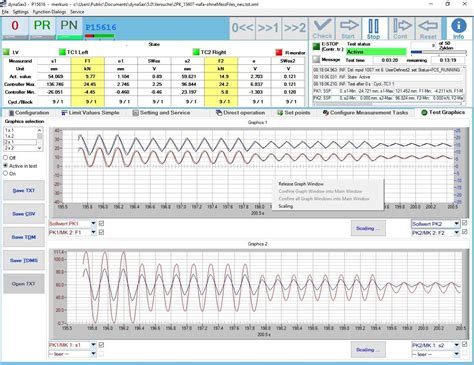Expand the PK1/MK 2: F1 dropdown
Screen dimensions: 474x365
93,232
